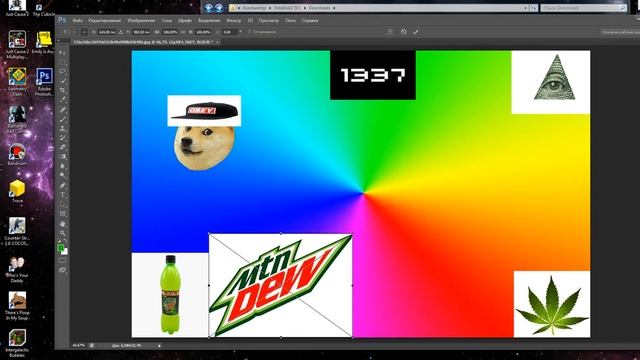Select the Eyedropper tool
The image size is (640, 360).
click(62, 99)
